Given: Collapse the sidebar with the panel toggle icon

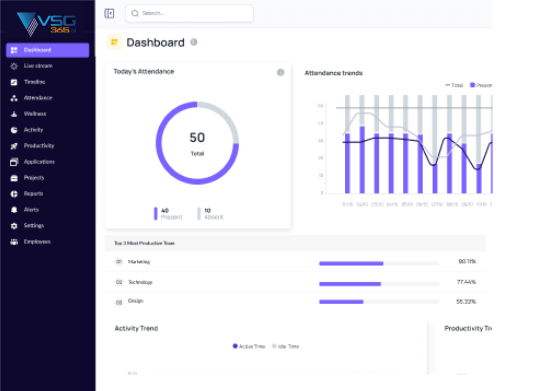Looking at the screenshot, I should coord(109,13).
